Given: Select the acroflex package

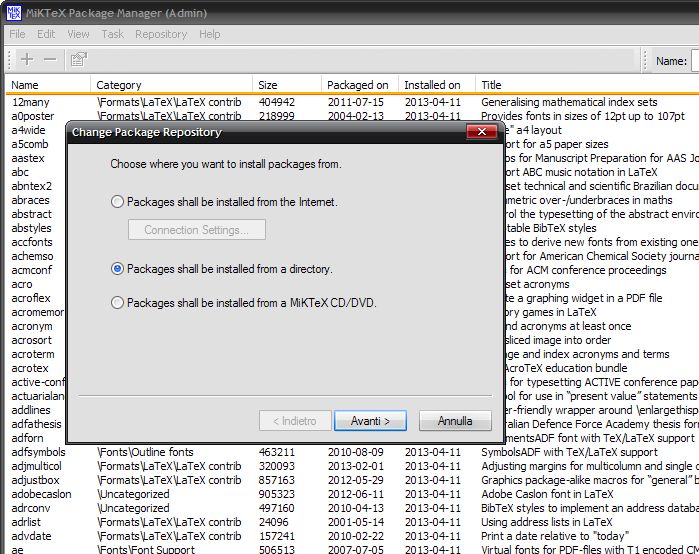Looking at the screenshot, I should [31, 298].
